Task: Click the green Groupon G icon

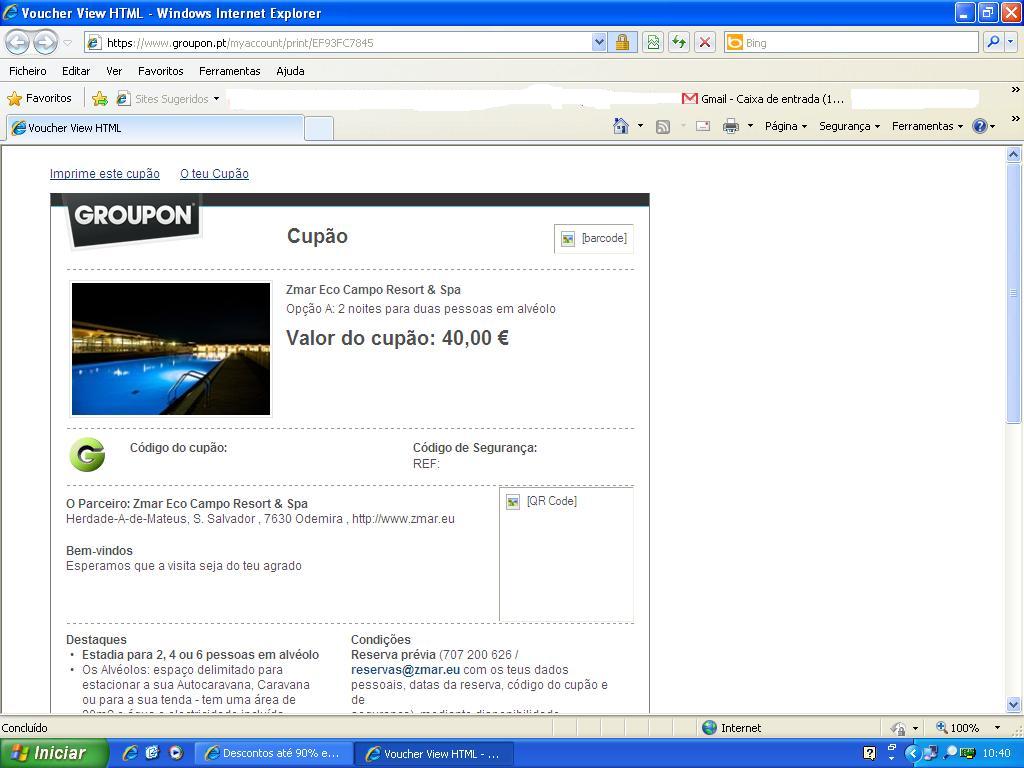Action: (87, 455)
